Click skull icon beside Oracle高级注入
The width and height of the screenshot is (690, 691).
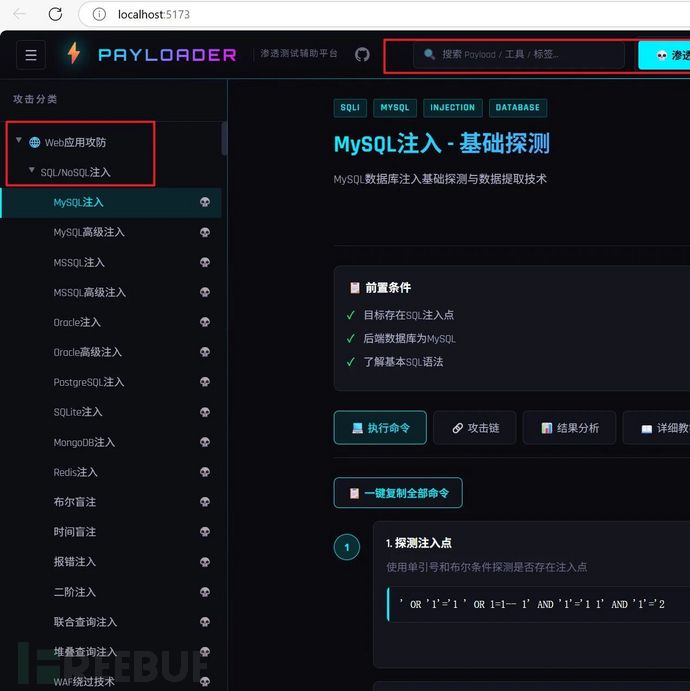(205, 352)
